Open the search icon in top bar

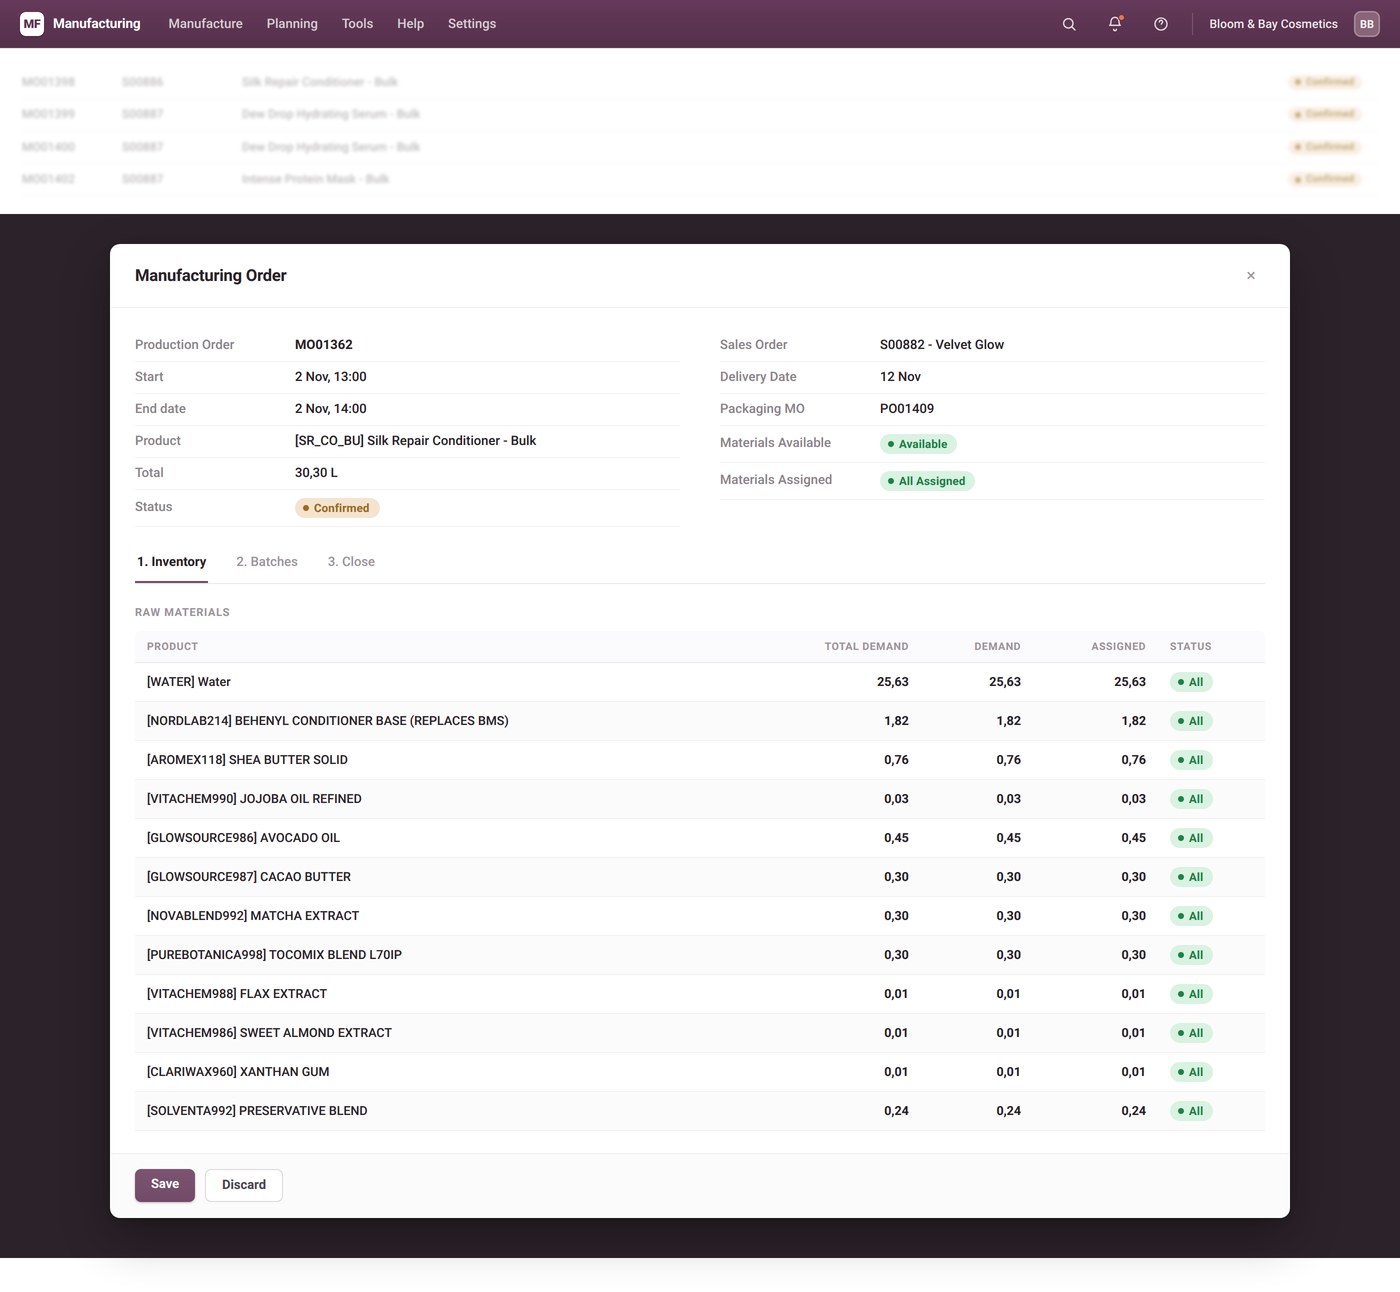(x=1069, y=24)
